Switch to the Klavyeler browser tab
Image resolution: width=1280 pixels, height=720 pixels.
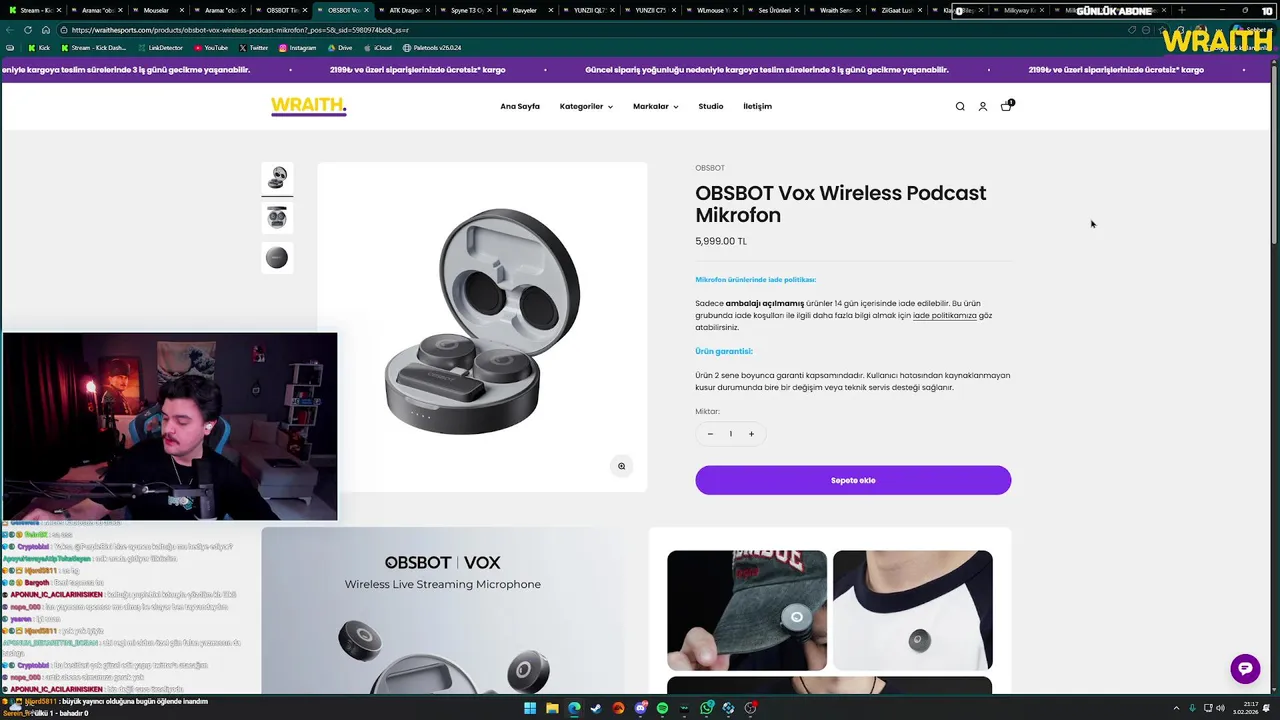[524, 10]
